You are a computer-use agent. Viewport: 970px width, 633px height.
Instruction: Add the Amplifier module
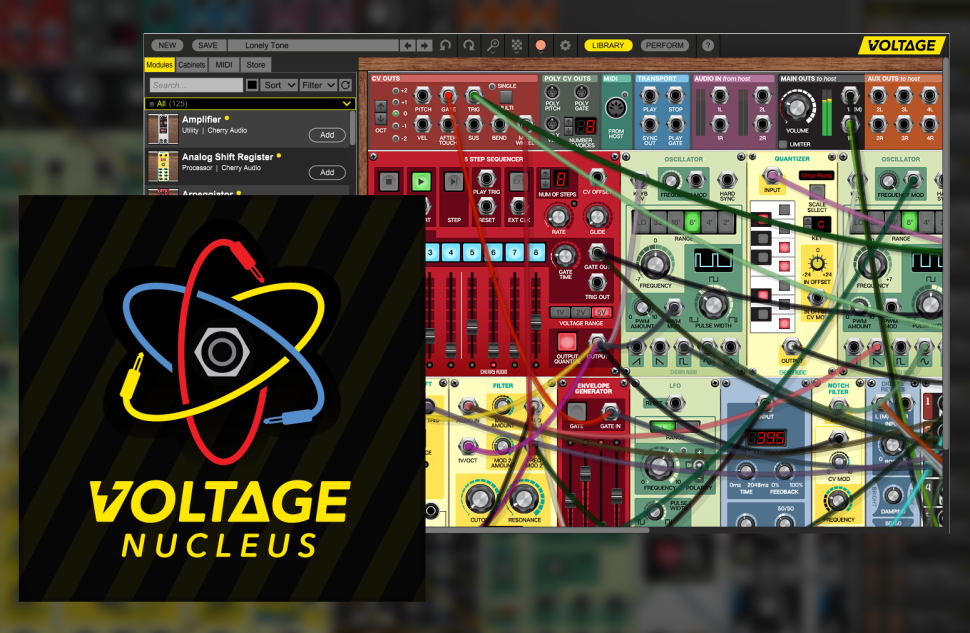[x=326, y=135]
